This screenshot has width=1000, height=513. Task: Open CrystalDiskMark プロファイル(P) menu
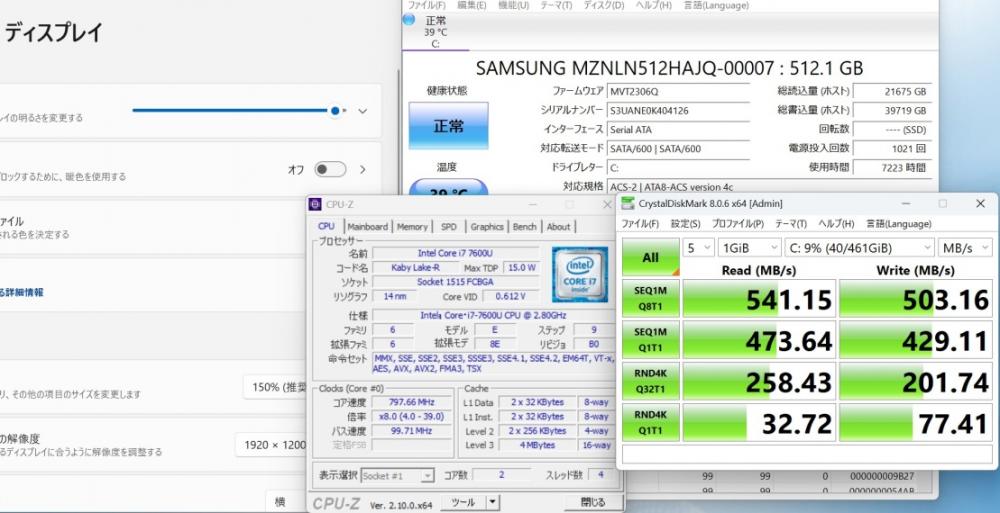click(737, 224)
